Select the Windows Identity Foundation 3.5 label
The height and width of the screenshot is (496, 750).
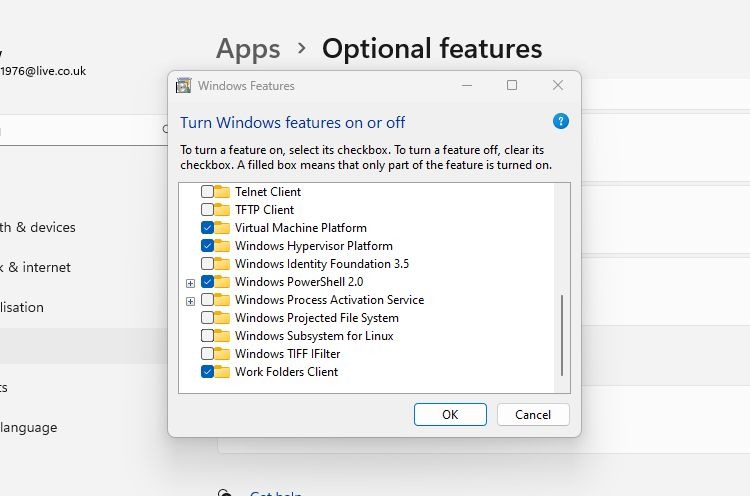322,264
